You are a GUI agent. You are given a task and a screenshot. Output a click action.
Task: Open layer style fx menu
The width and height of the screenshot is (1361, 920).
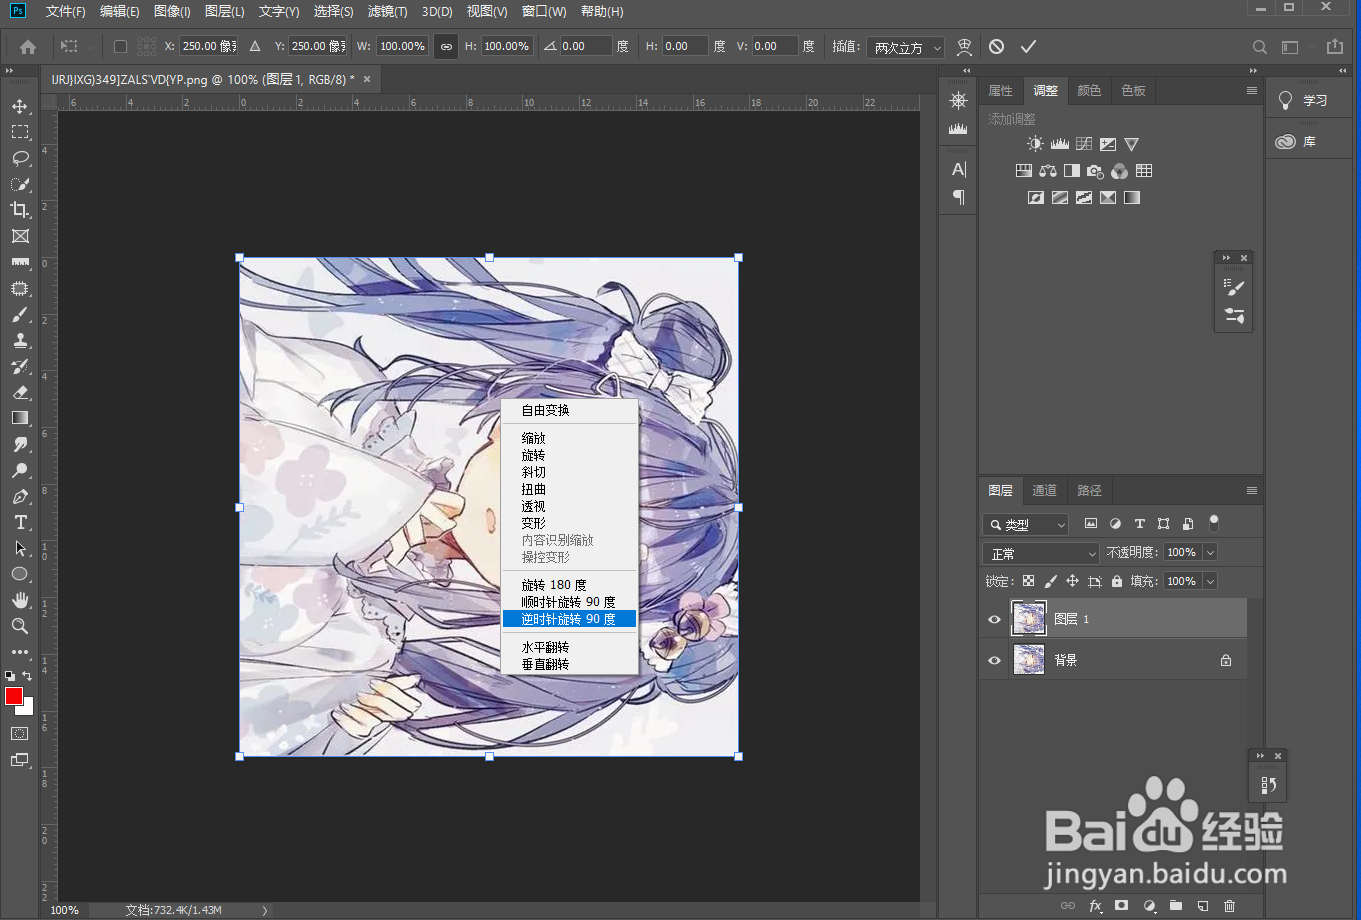[1095, 906]
